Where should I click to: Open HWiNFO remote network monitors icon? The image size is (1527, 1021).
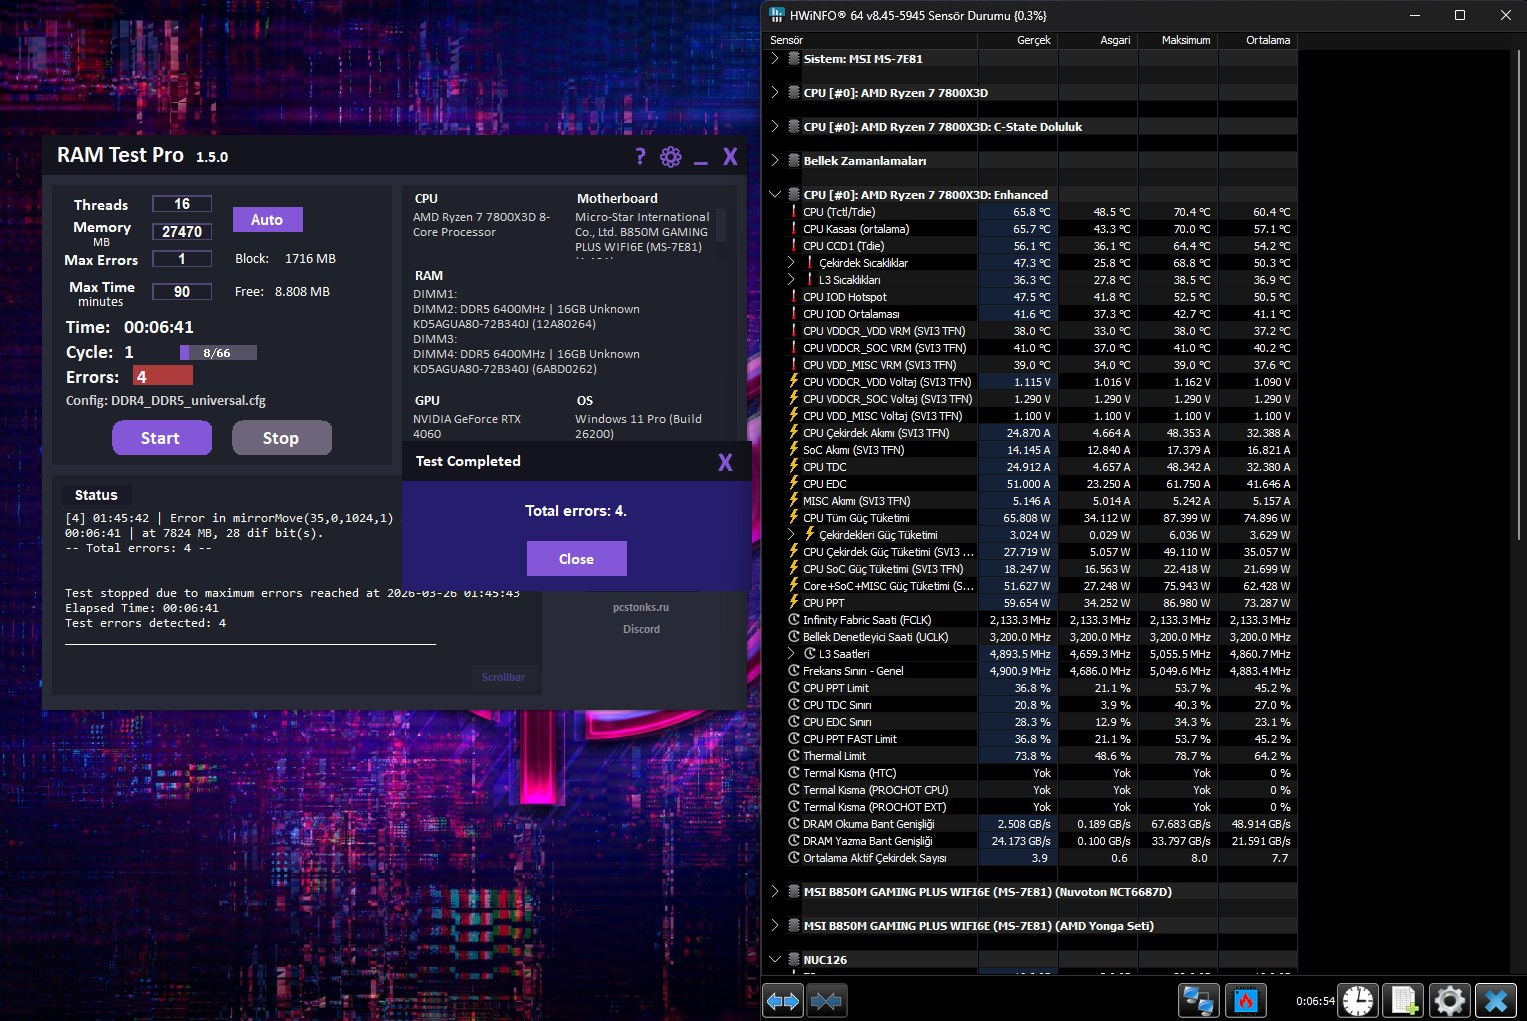coord(1198,1000)
